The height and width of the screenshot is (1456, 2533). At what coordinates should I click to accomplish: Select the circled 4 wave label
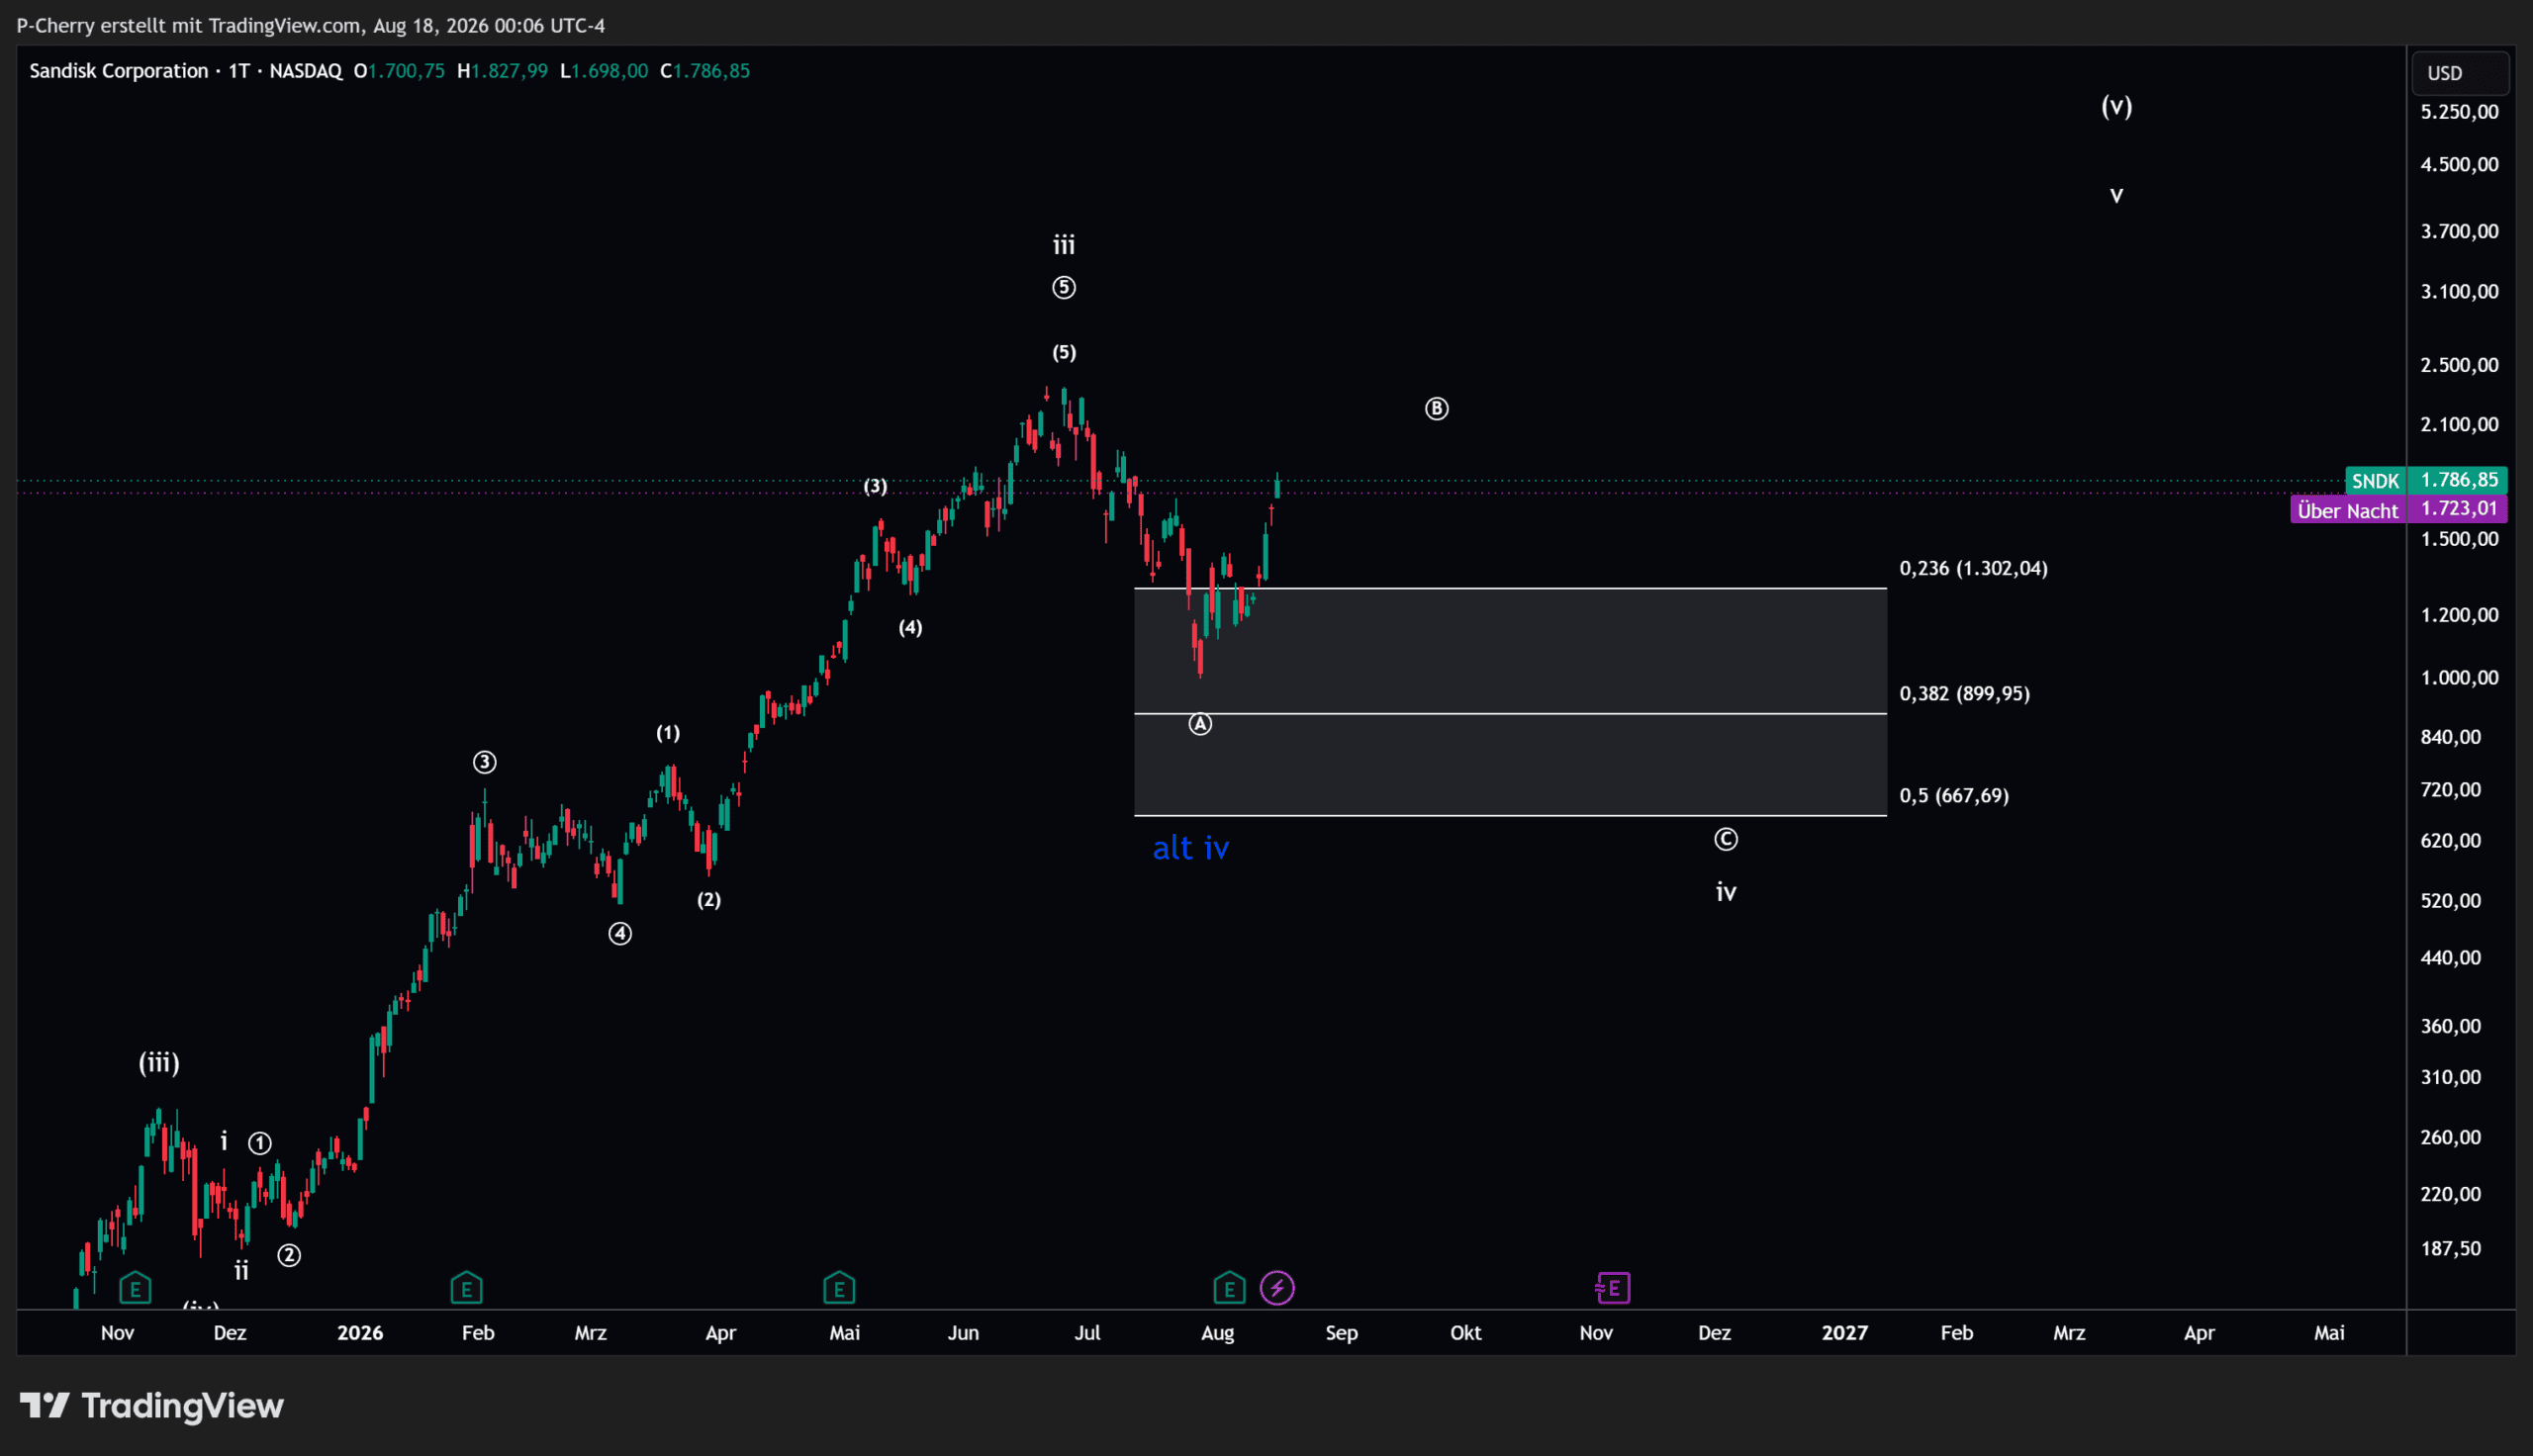(620, 934)
